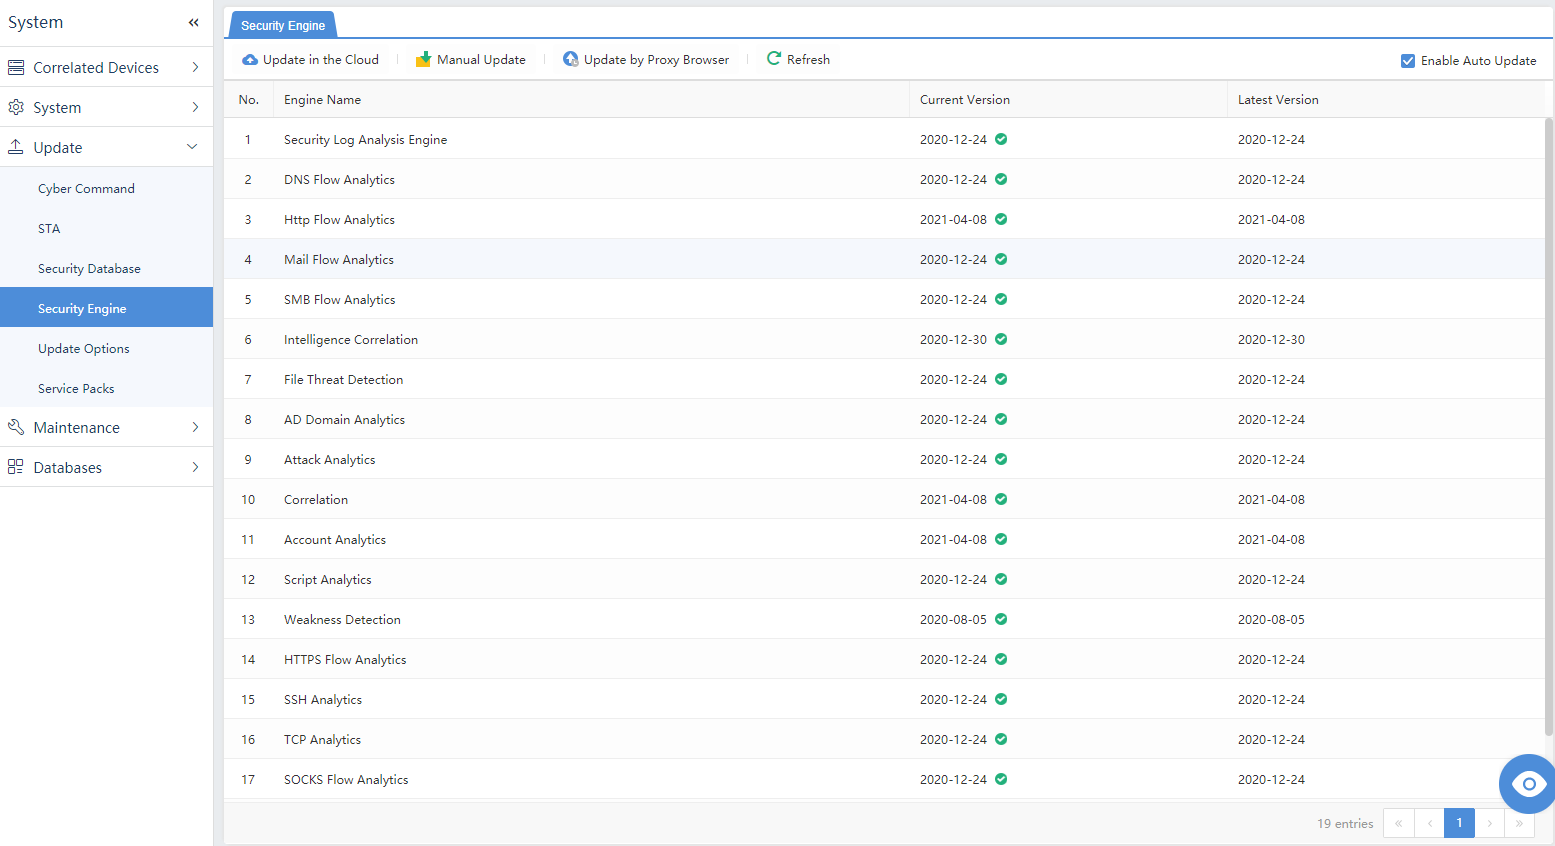1555x846 pixels.
Task: Go to page 1 in pagination
Action: 1459,823
